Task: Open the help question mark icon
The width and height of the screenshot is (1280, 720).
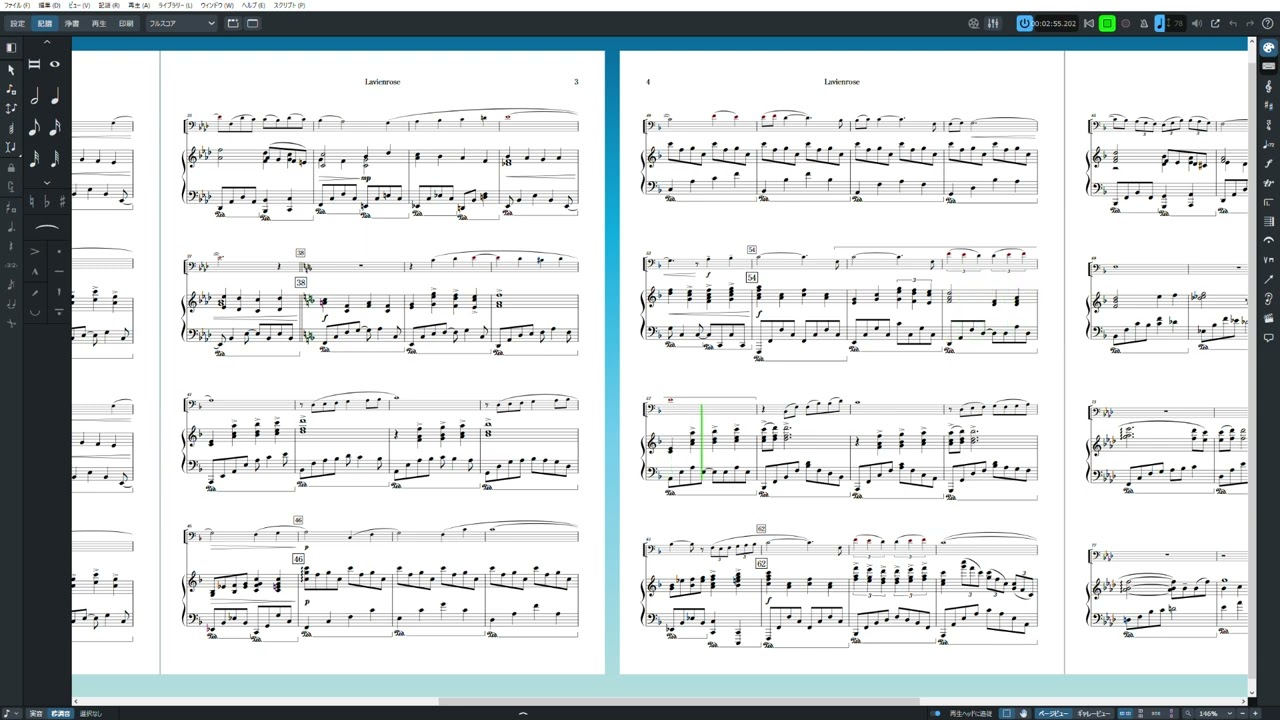Action: point(1267,23)
